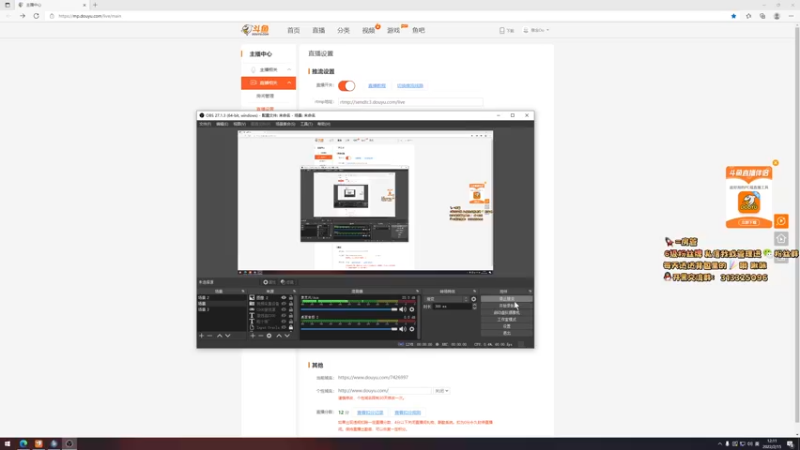
Task: Mute the first audio track with the speaker icon
Action: pos(403,309)
